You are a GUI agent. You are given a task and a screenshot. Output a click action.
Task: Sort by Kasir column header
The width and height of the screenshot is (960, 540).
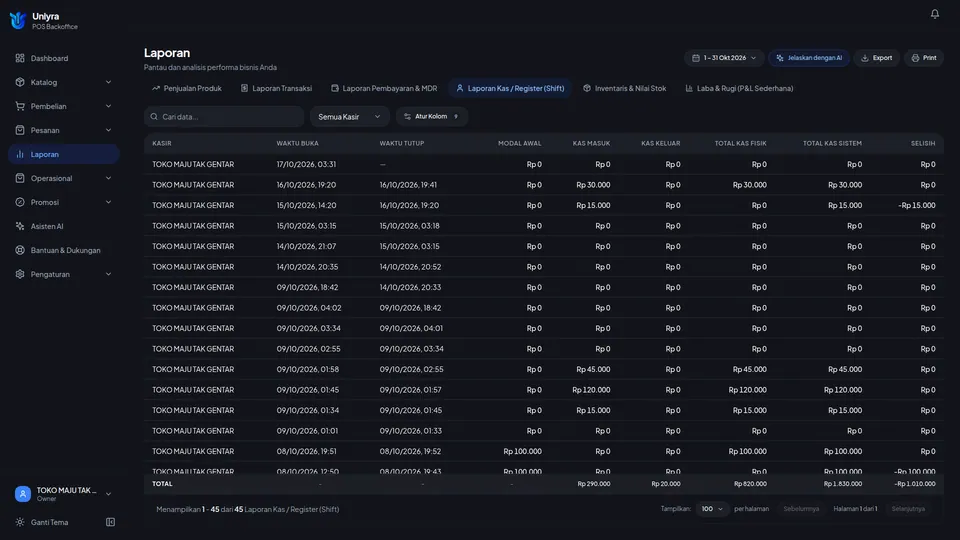pyautogui.click(x=162, y=143)
